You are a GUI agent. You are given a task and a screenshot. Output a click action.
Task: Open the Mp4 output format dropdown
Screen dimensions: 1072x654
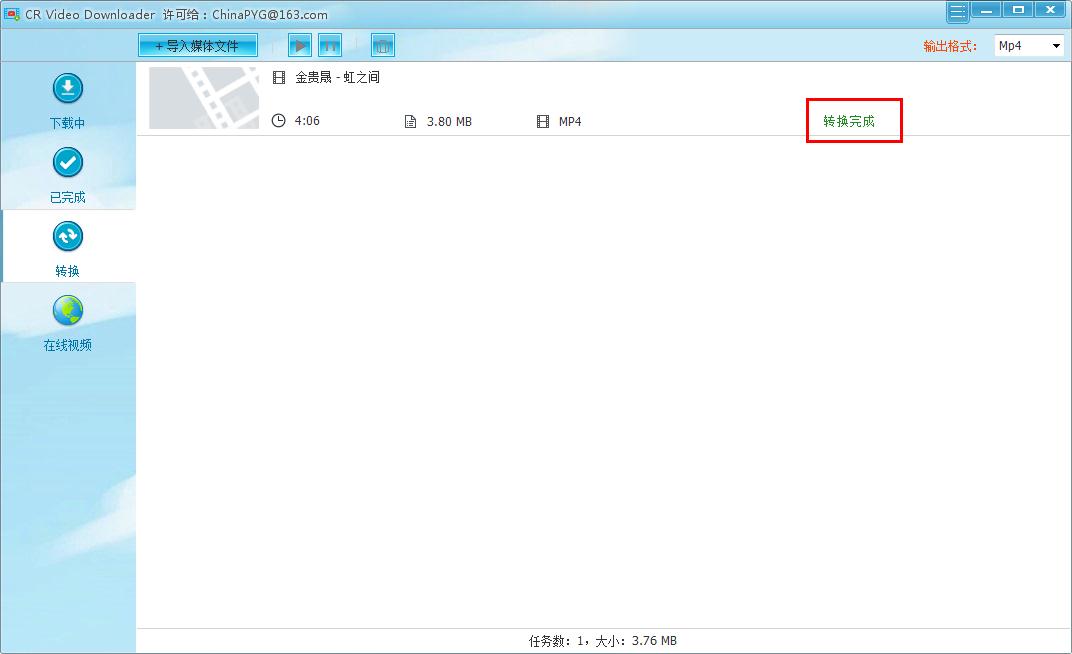coord(1029,45)
